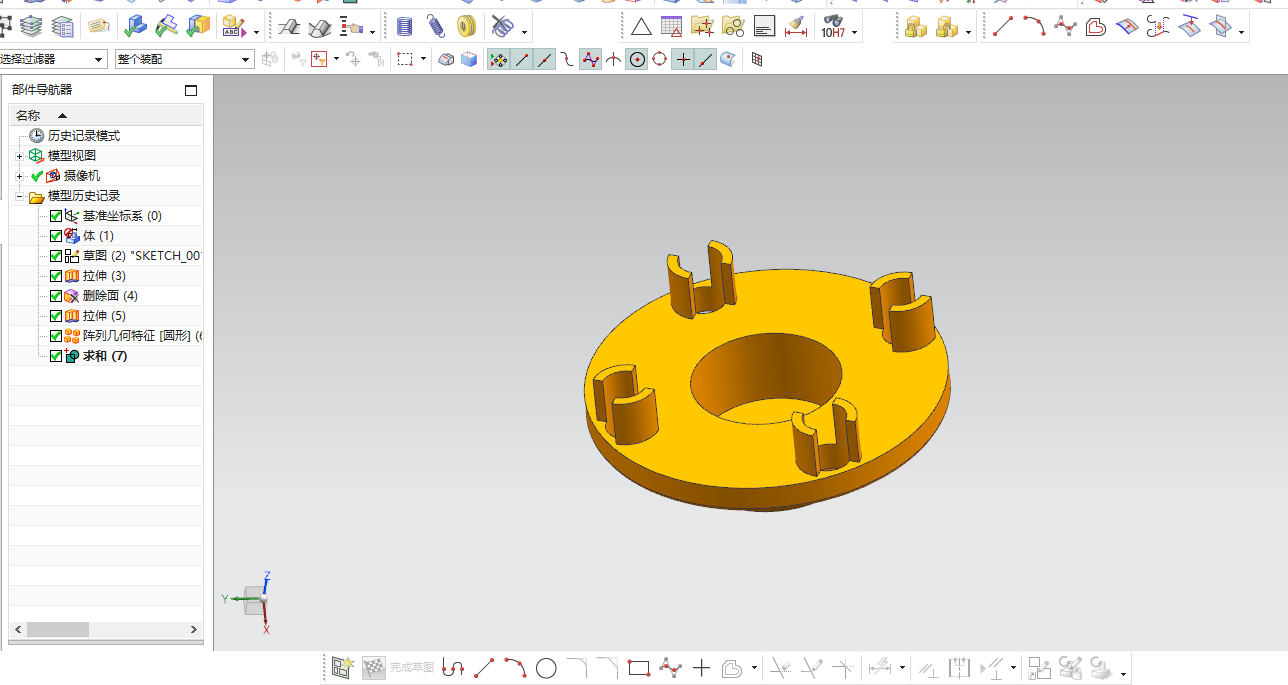This screenshot has height=685, width=1288.
Task: Click the delete spring icon with X
Action: pos(502,27)
